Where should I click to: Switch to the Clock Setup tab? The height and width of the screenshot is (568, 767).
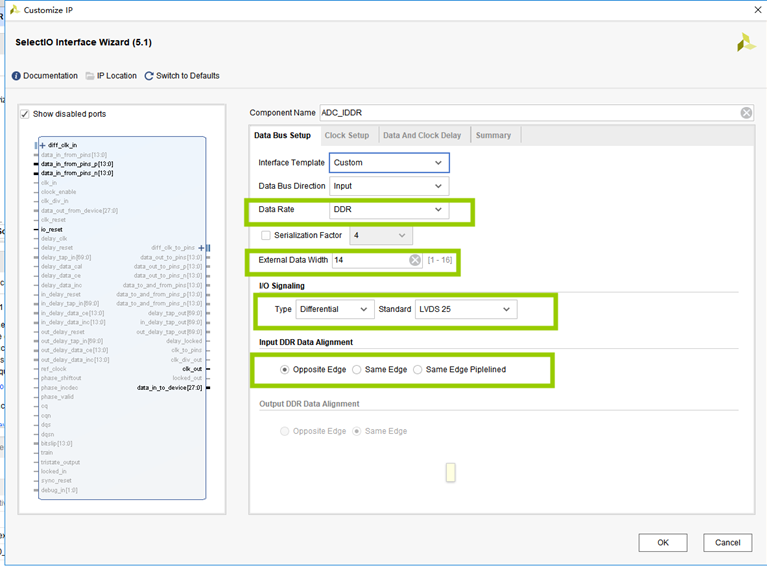[347, 135]
